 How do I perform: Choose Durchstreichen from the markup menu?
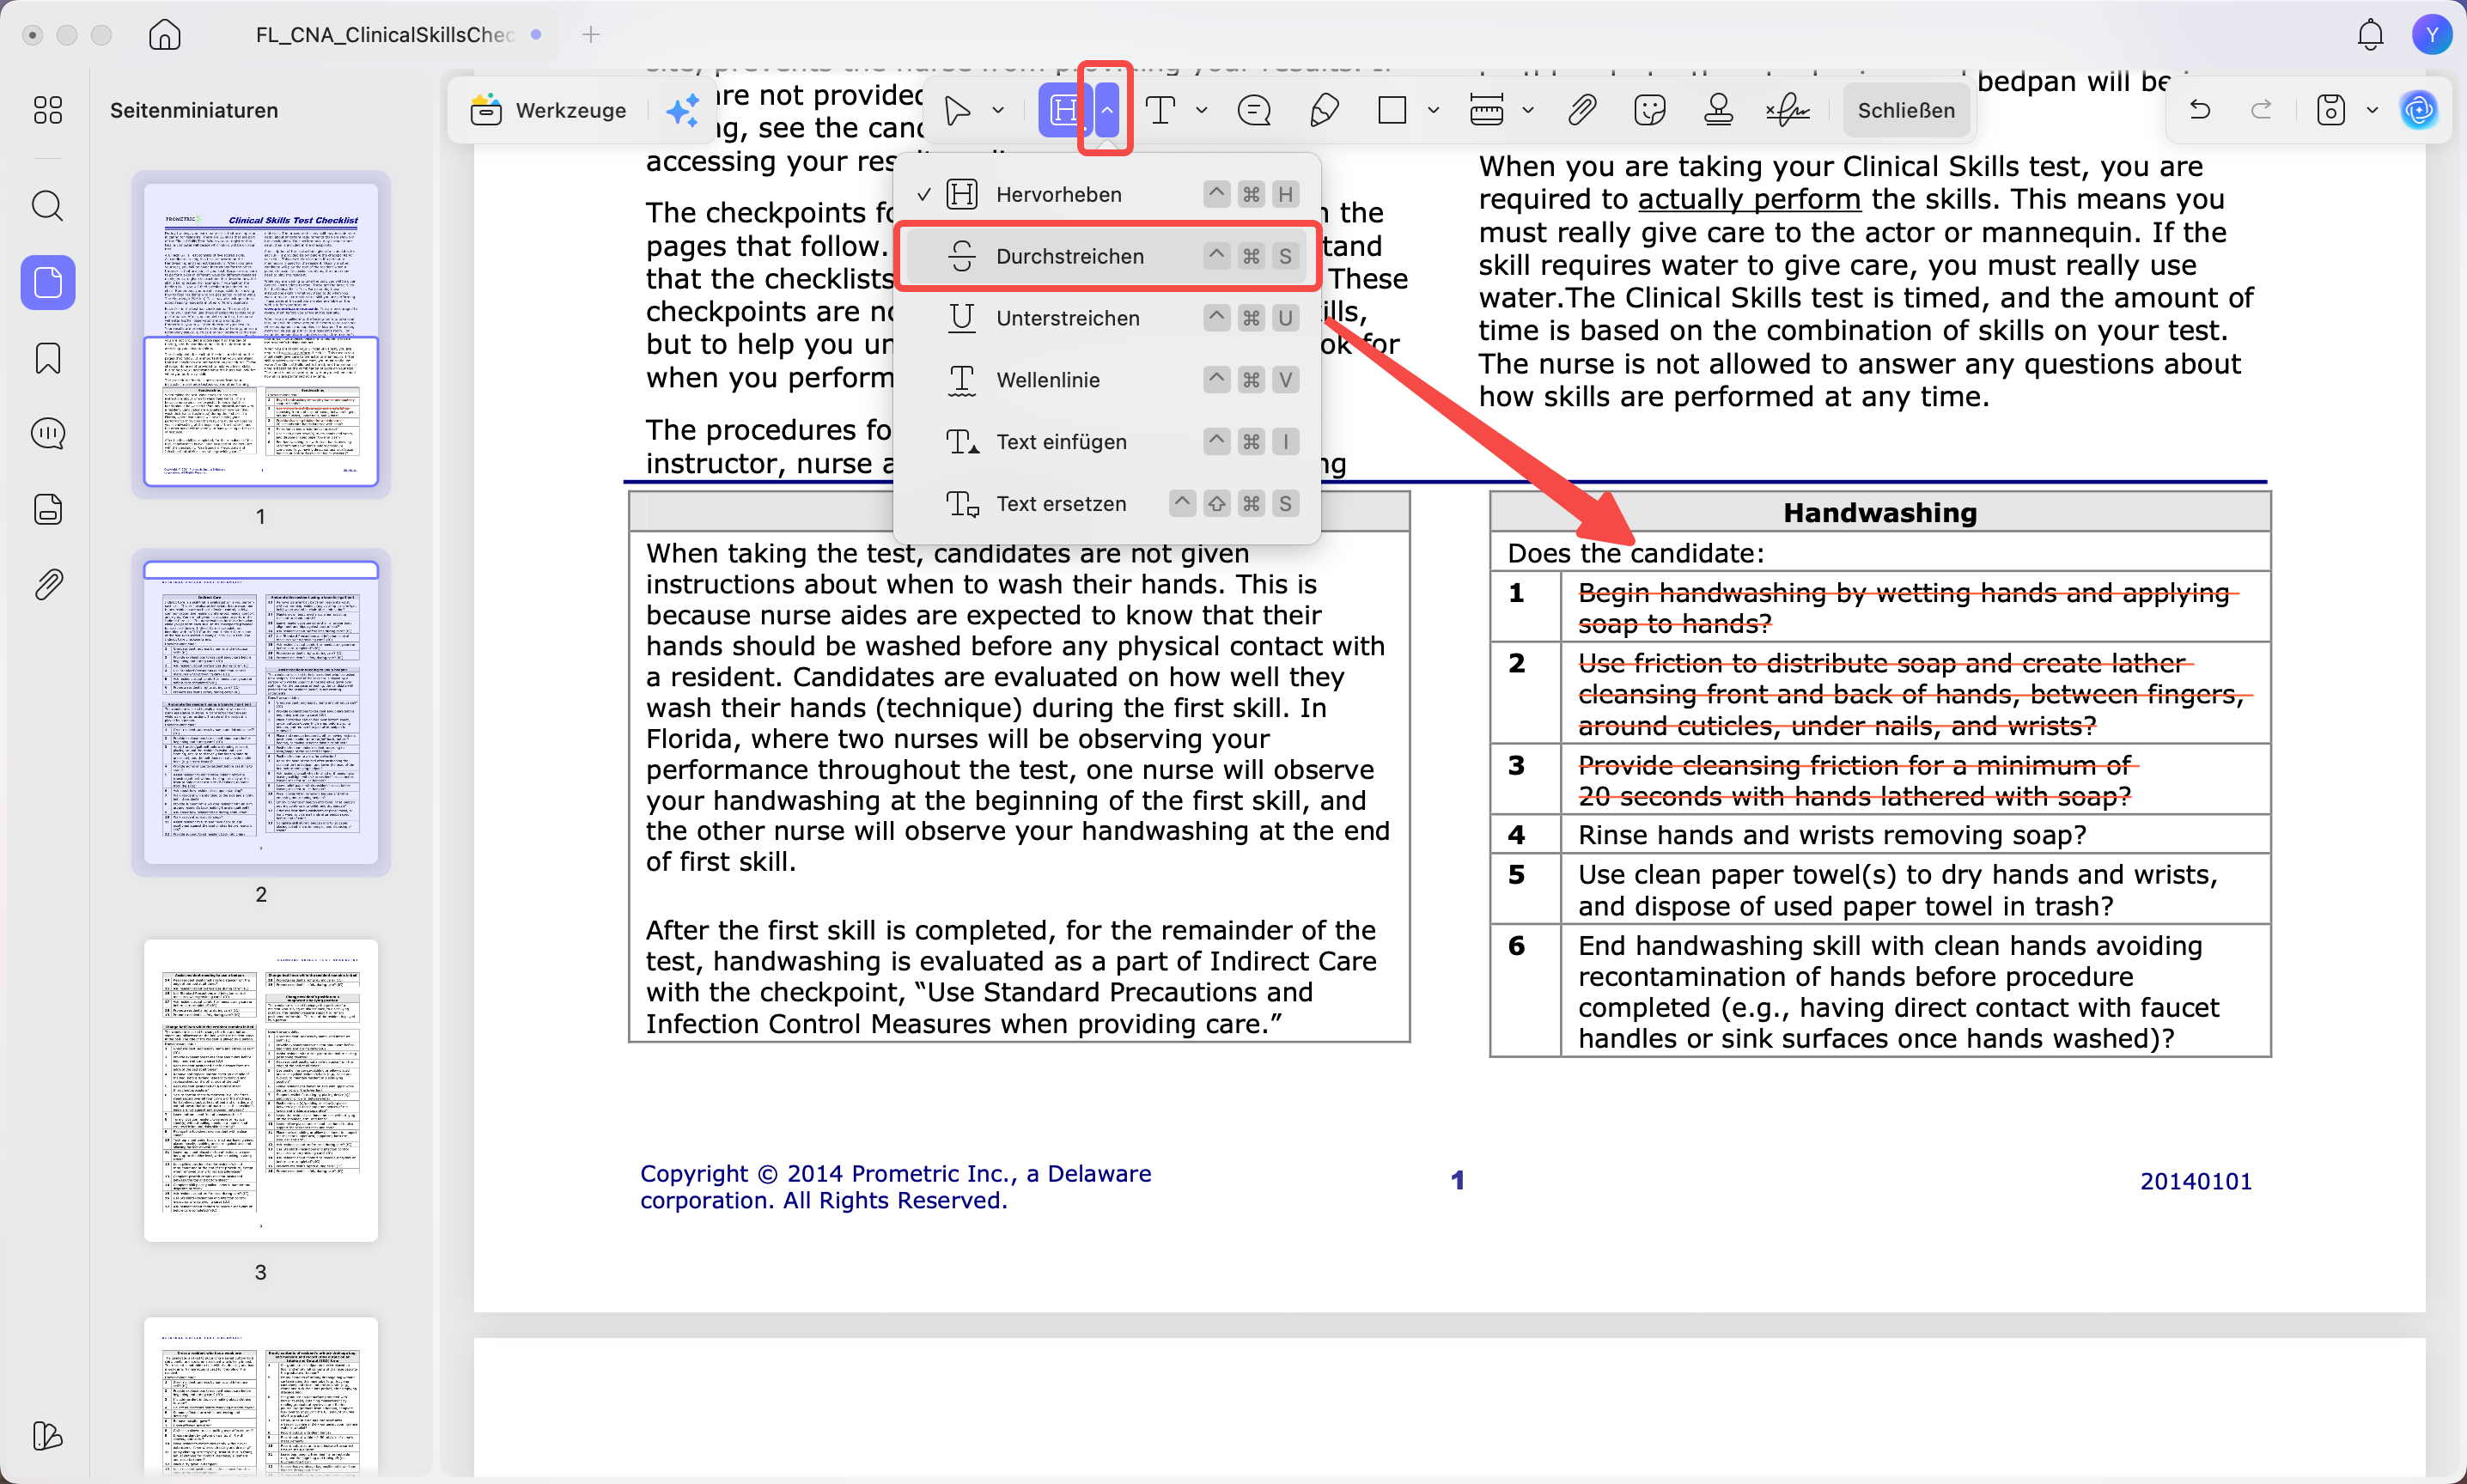1107,256
